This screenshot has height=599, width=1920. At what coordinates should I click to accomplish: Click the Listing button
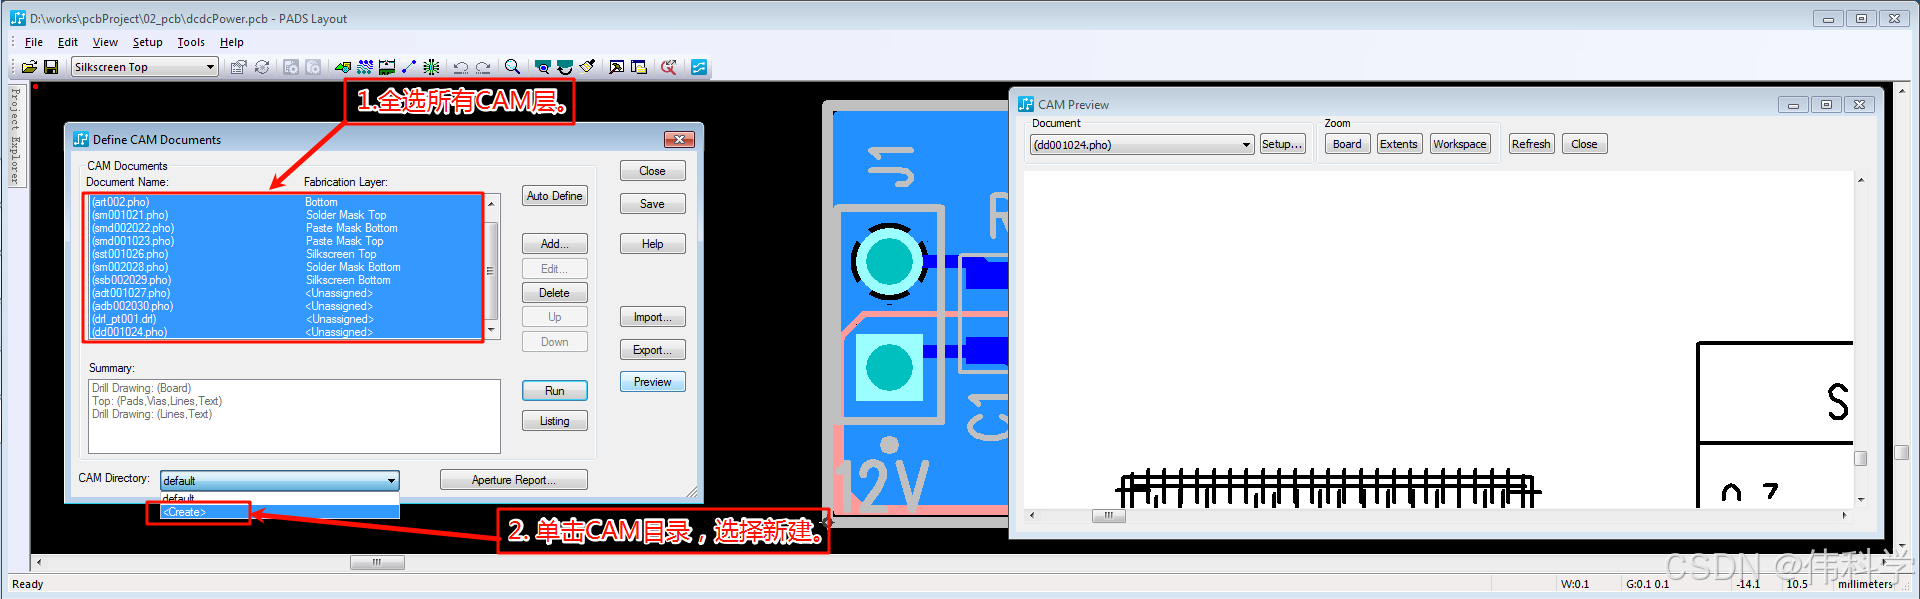pyautogui.click(x=554, y=421)
